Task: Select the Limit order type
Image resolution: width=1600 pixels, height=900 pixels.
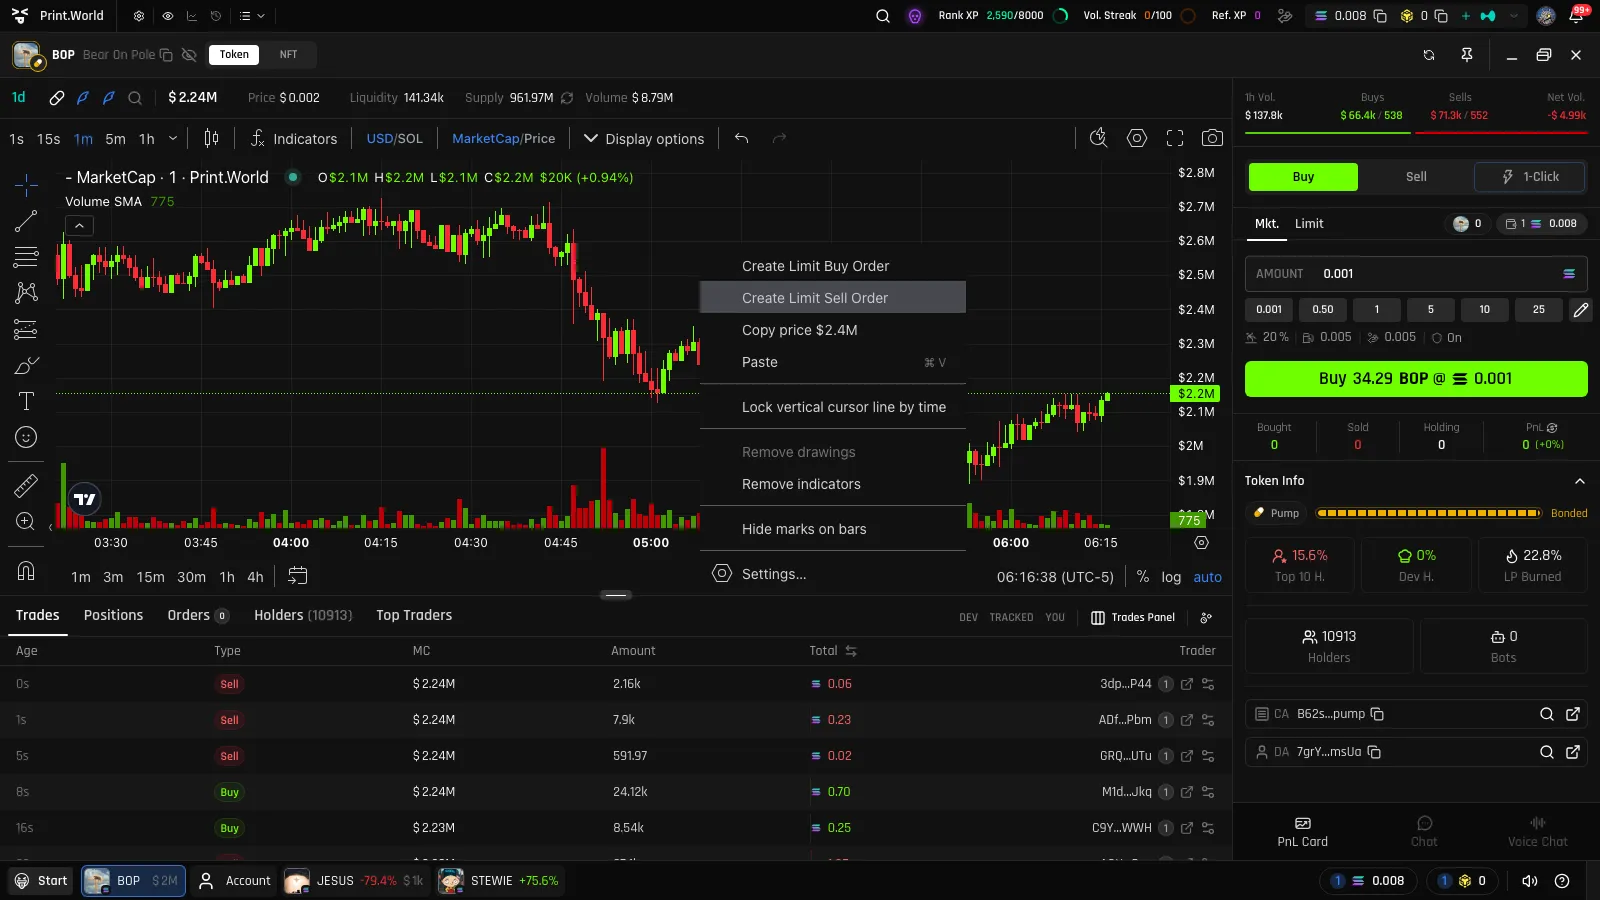Action: point(1309,224)
